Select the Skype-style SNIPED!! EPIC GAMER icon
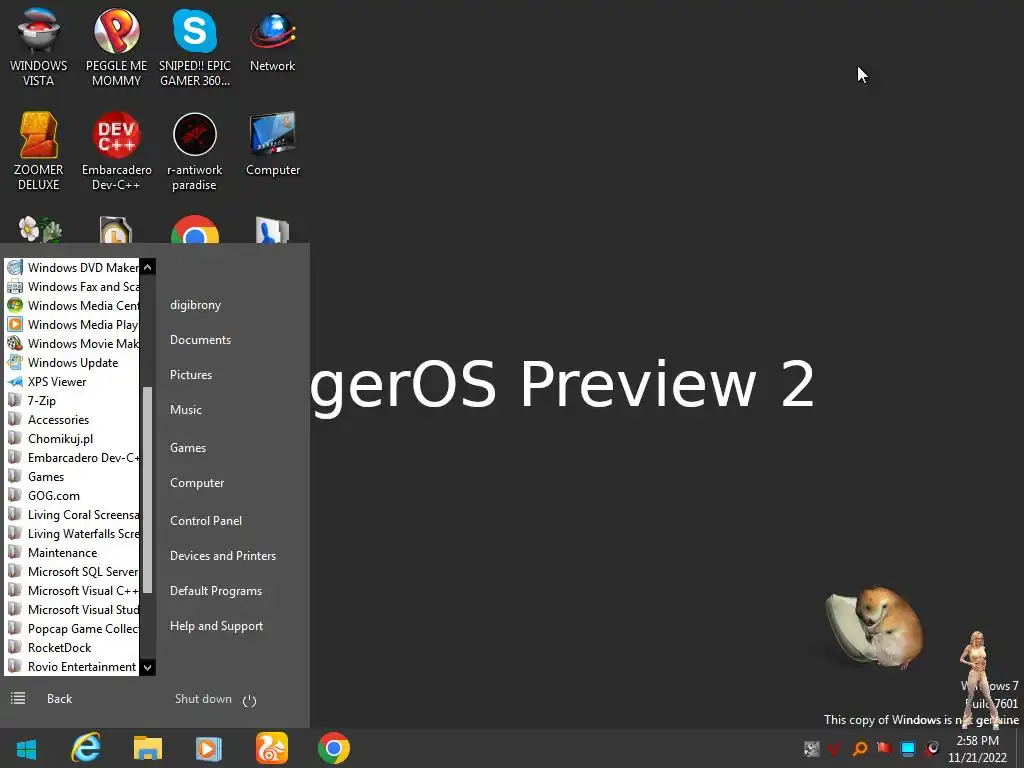Viewport: 1024px width, 768px height. pos(195,48)
